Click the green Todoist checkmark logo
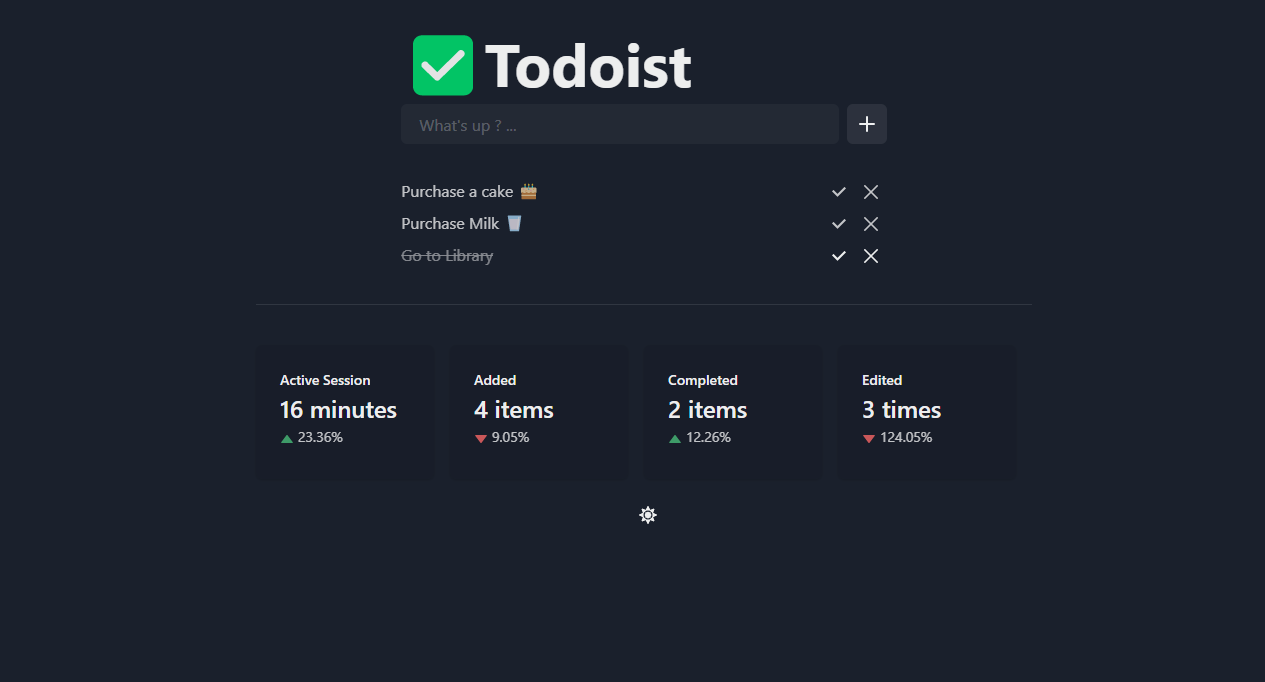This screenshot has height=682, width=1265. pyautogui.click(x=443, y=66)
